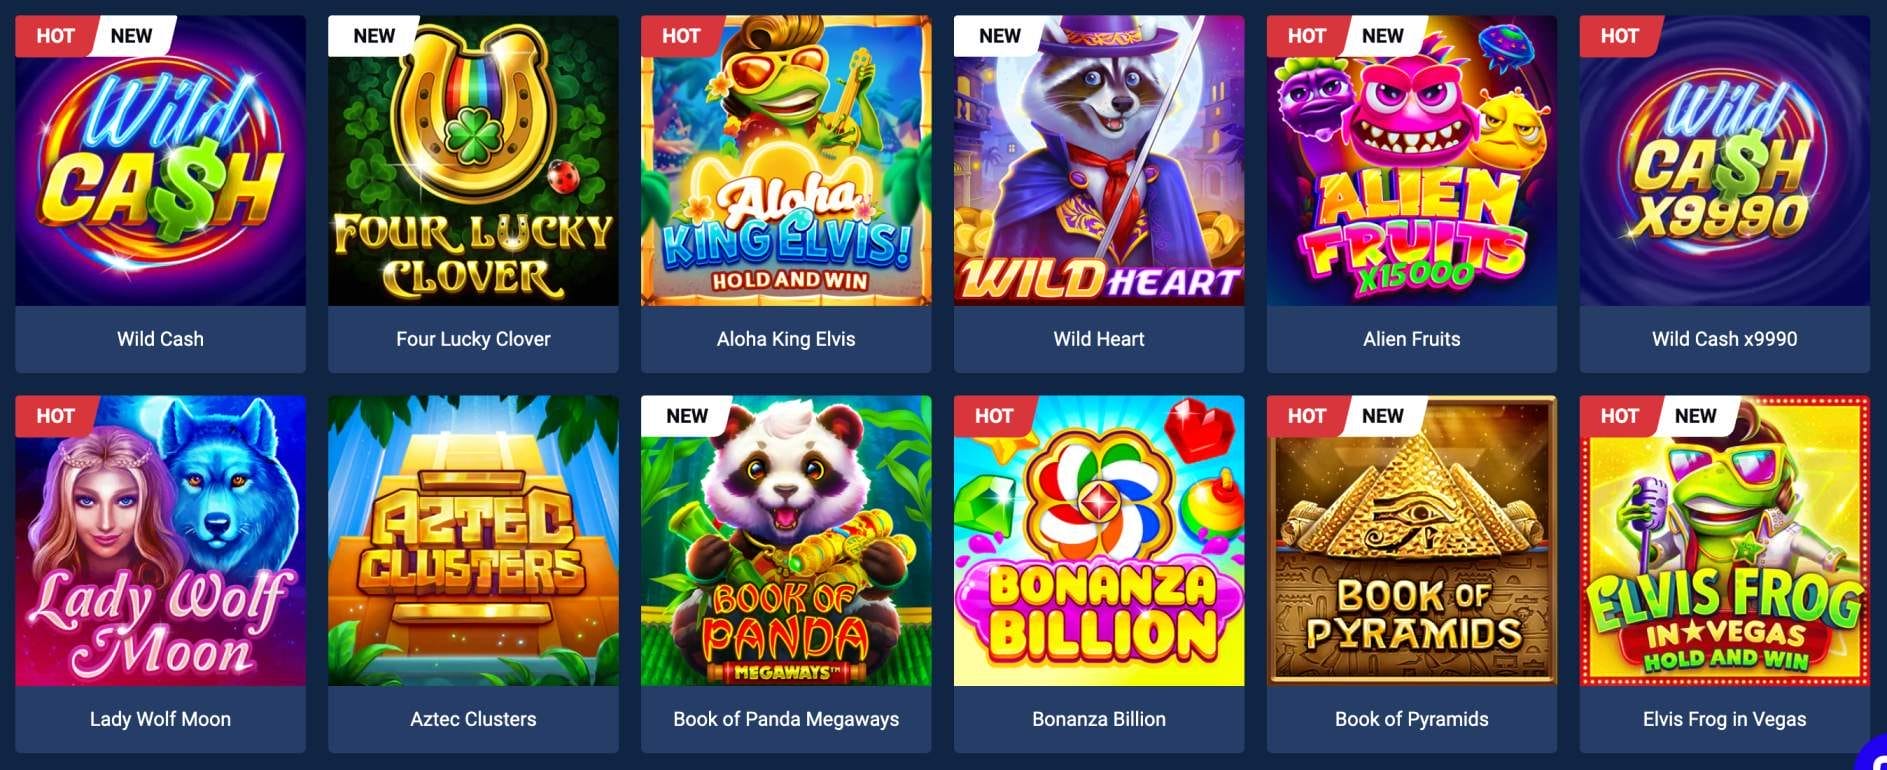Click the Wild Heart title link

click(1099, 339)
